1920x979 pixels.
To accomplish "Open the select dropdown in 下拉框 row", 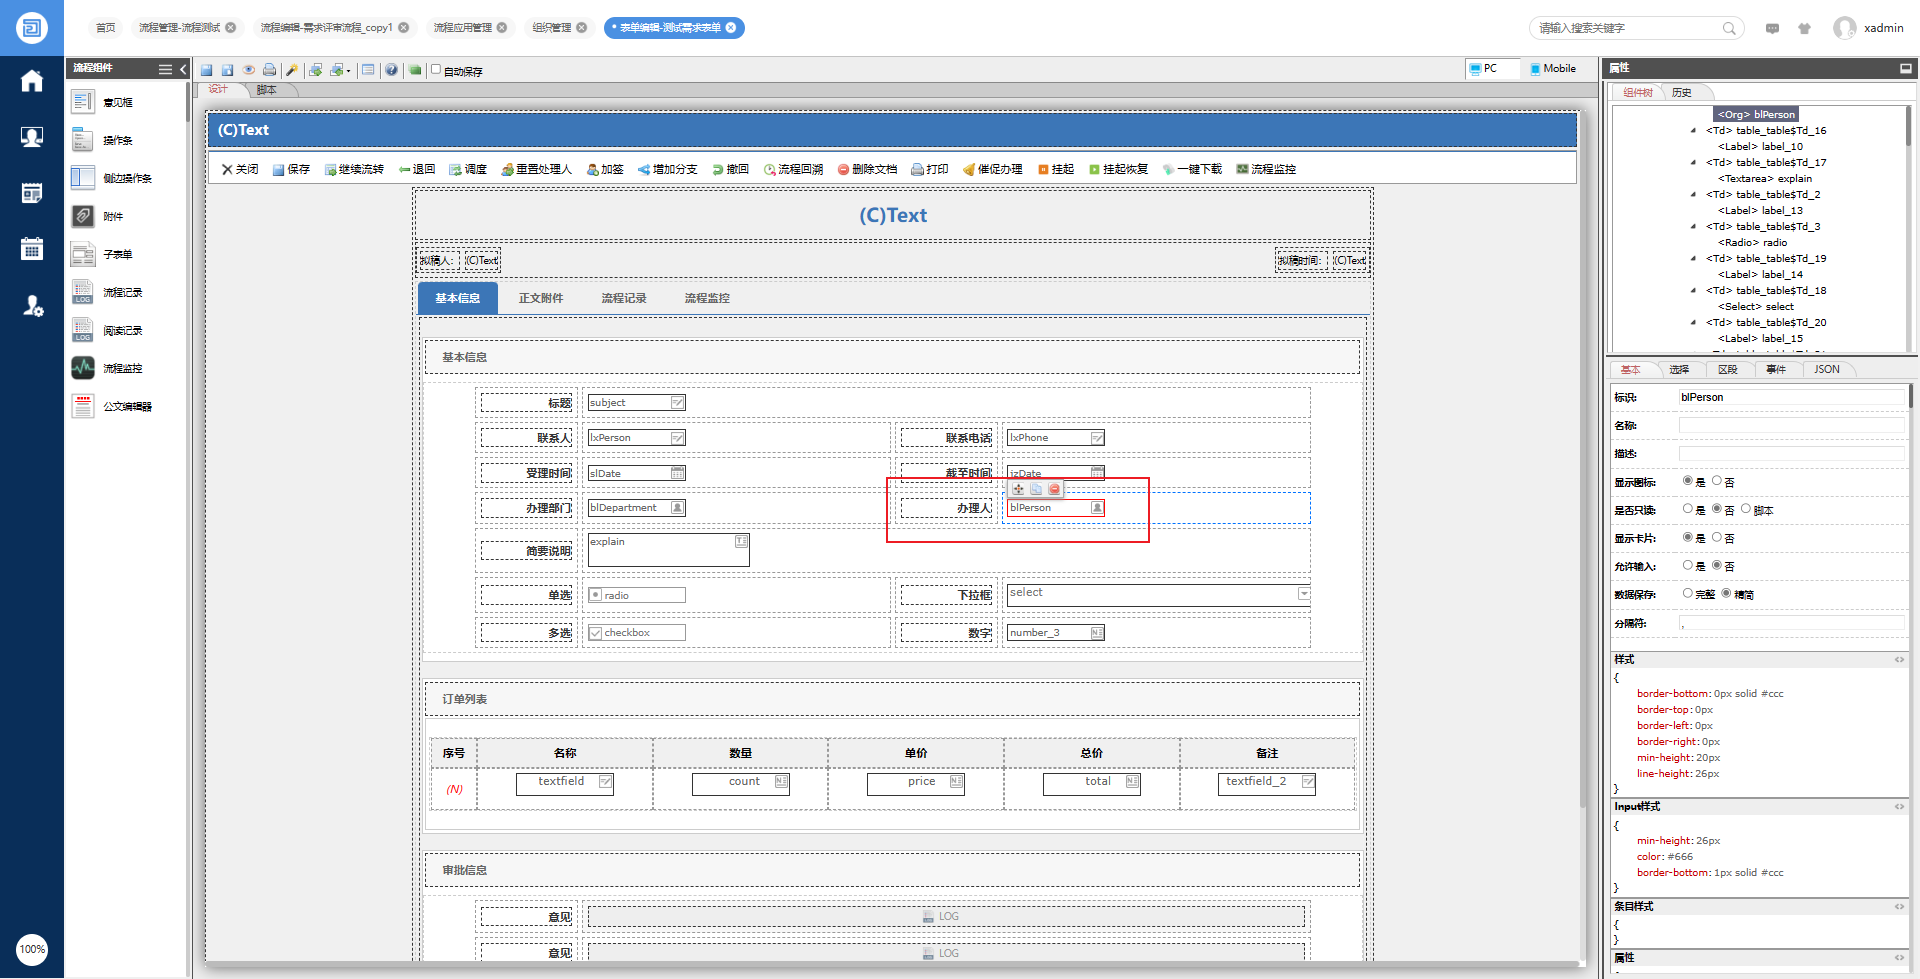I will click(1304, 594).
